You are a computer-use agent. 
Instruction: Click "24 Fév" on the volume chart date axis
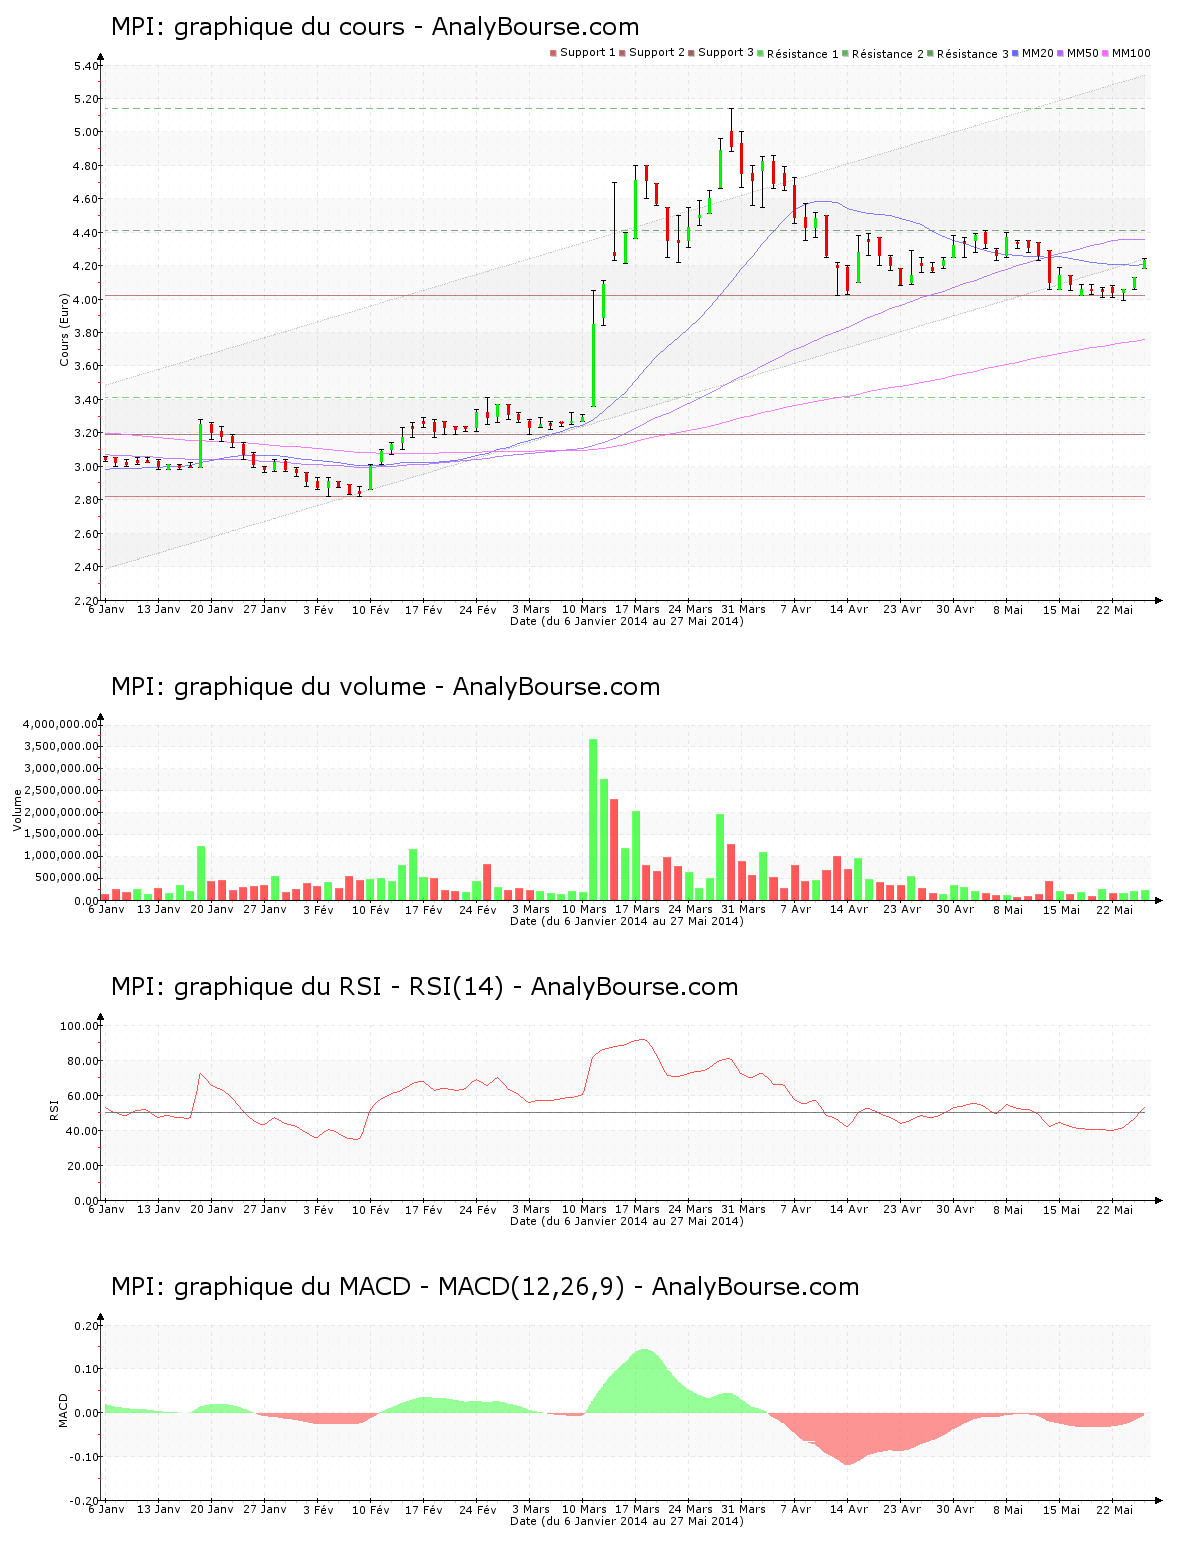click(x=478, y=910)
